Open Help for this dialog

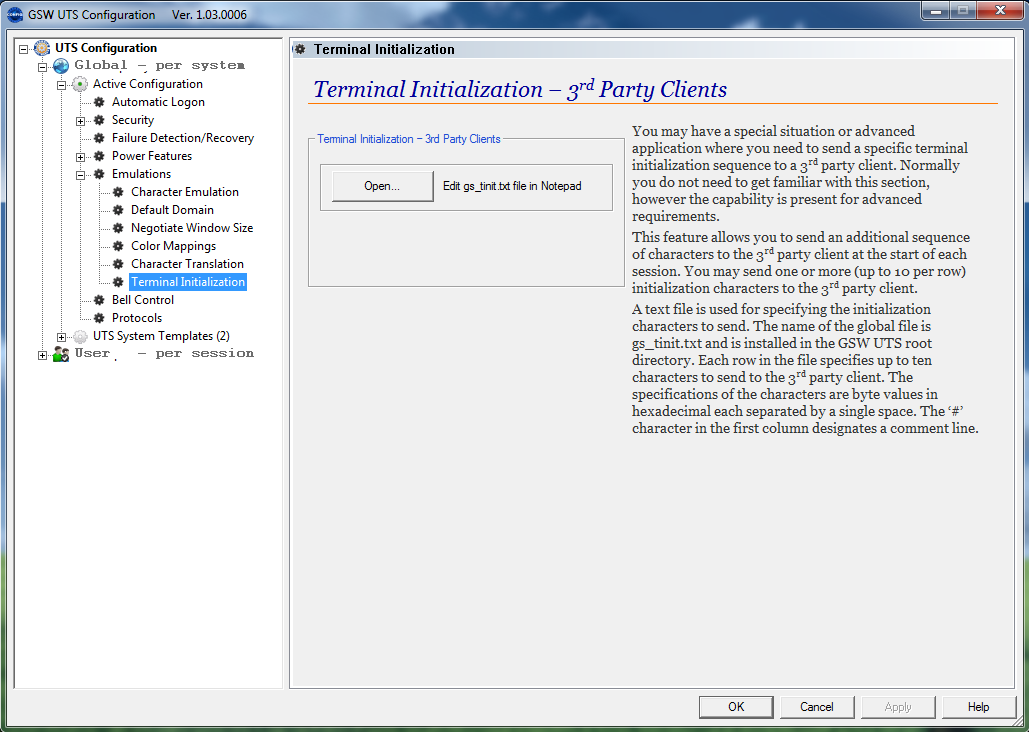[978, 707]
